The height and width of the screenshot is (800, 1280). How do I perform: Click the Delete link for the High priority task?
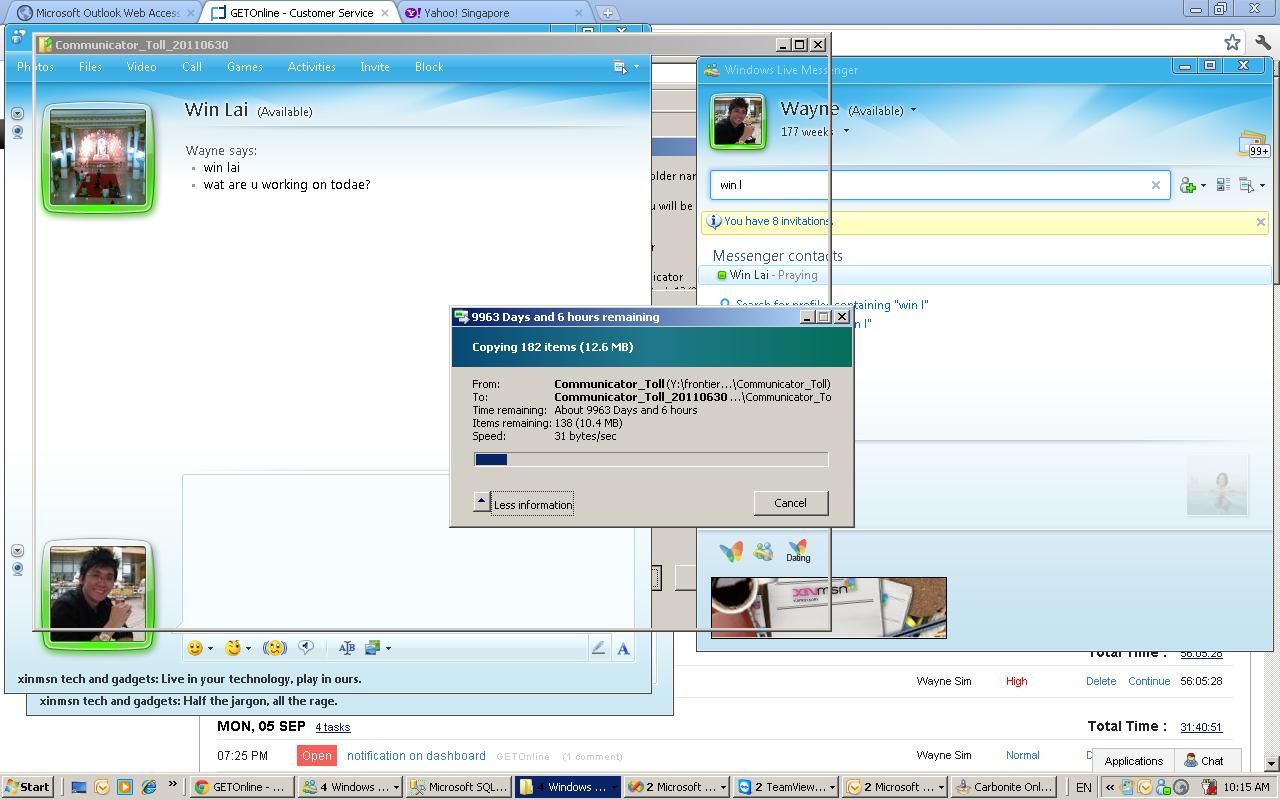click(x=1101, y=681)
